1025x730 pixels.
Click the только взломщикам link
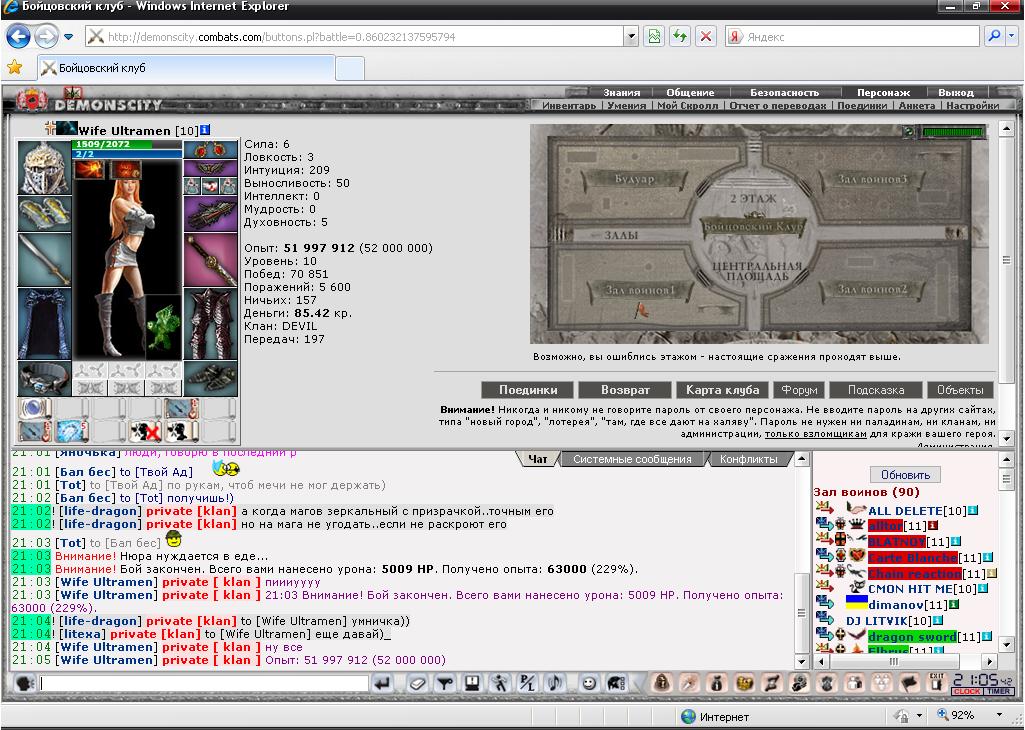point(816,434)
